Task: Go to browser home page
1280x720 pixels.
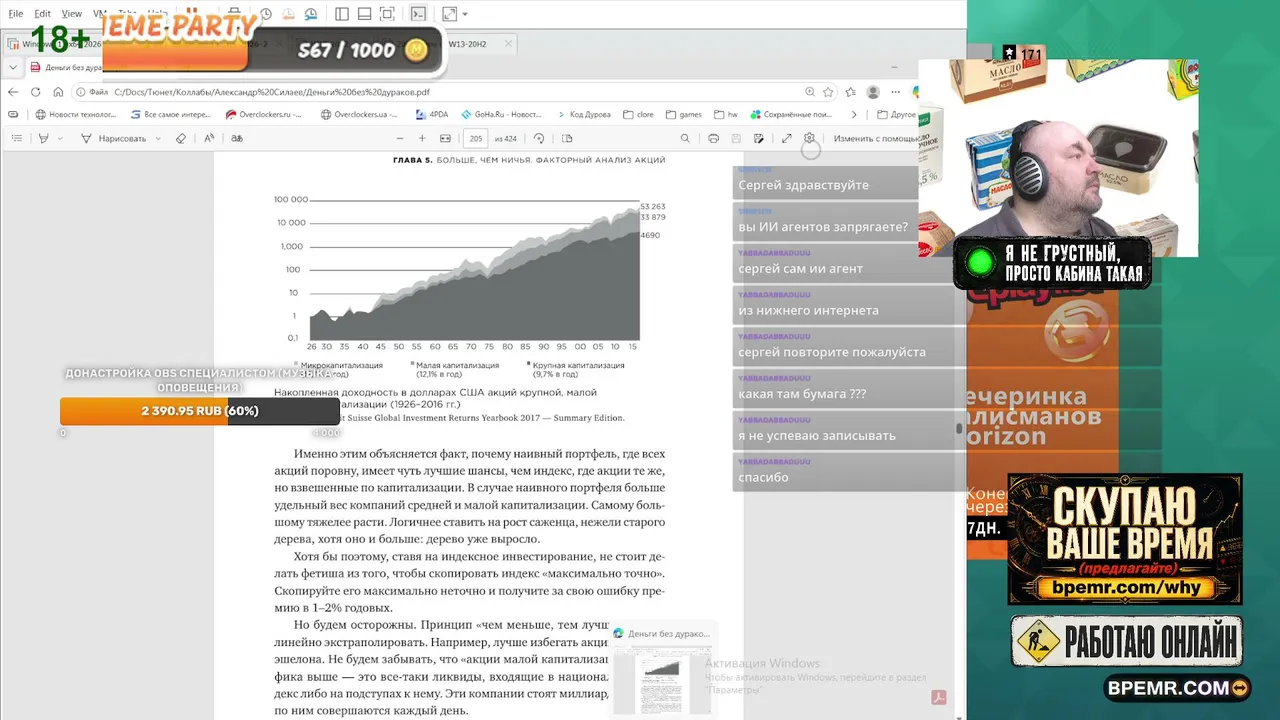Action: [x=58, y=92]
